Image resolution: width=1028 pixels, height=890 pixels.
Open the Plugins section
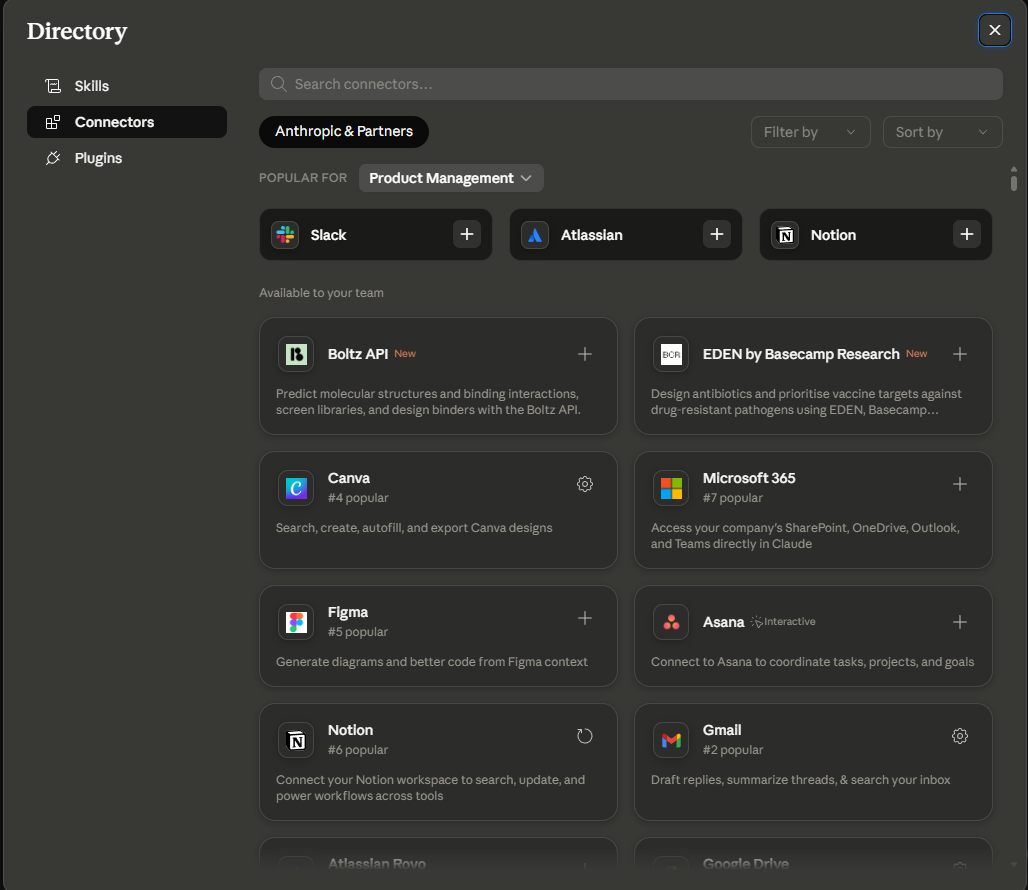coord(127,158)
